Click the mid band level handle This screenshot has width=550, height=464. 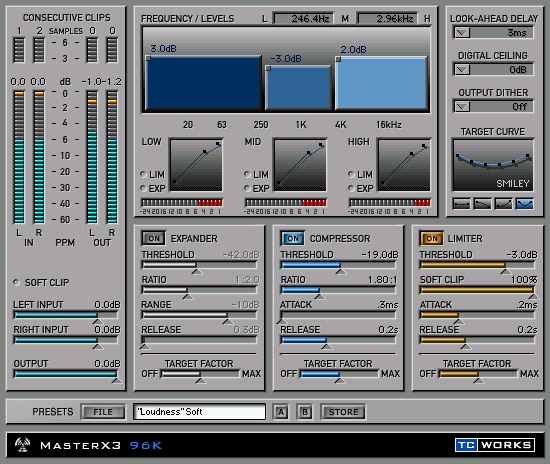pos(268,68)
